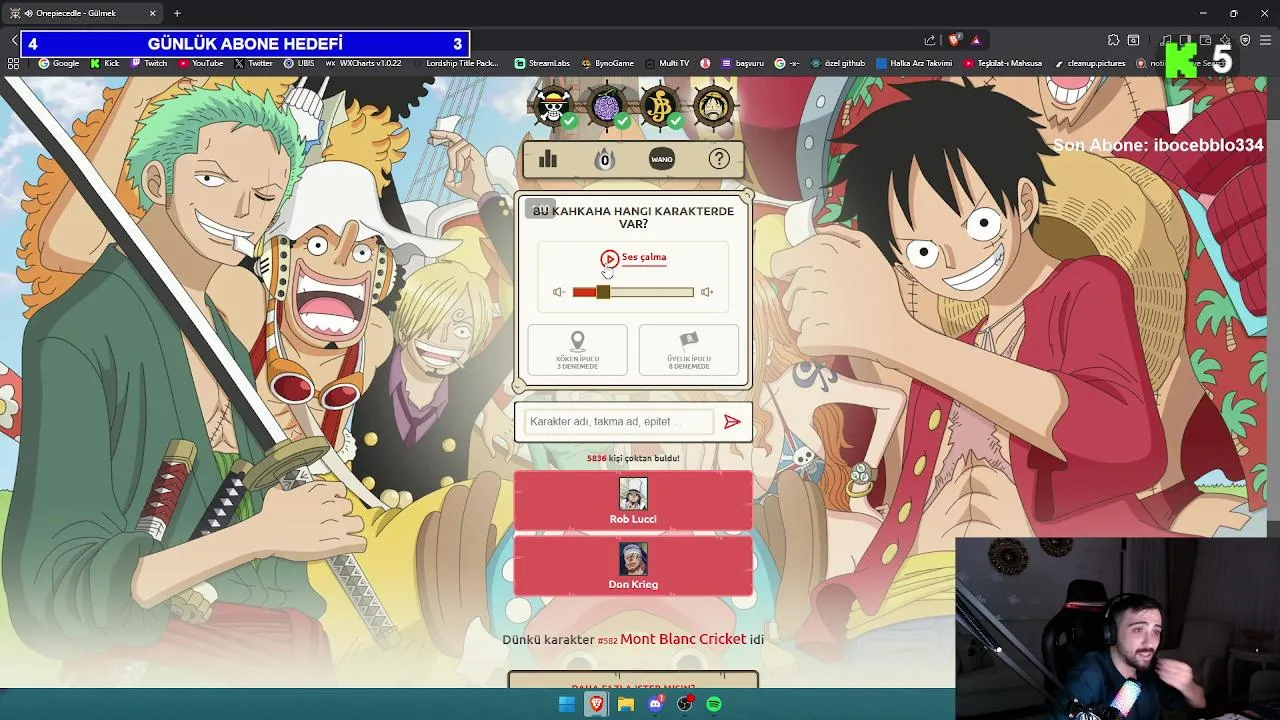Open the Twitch bookmark

click(x=149, y=63)
